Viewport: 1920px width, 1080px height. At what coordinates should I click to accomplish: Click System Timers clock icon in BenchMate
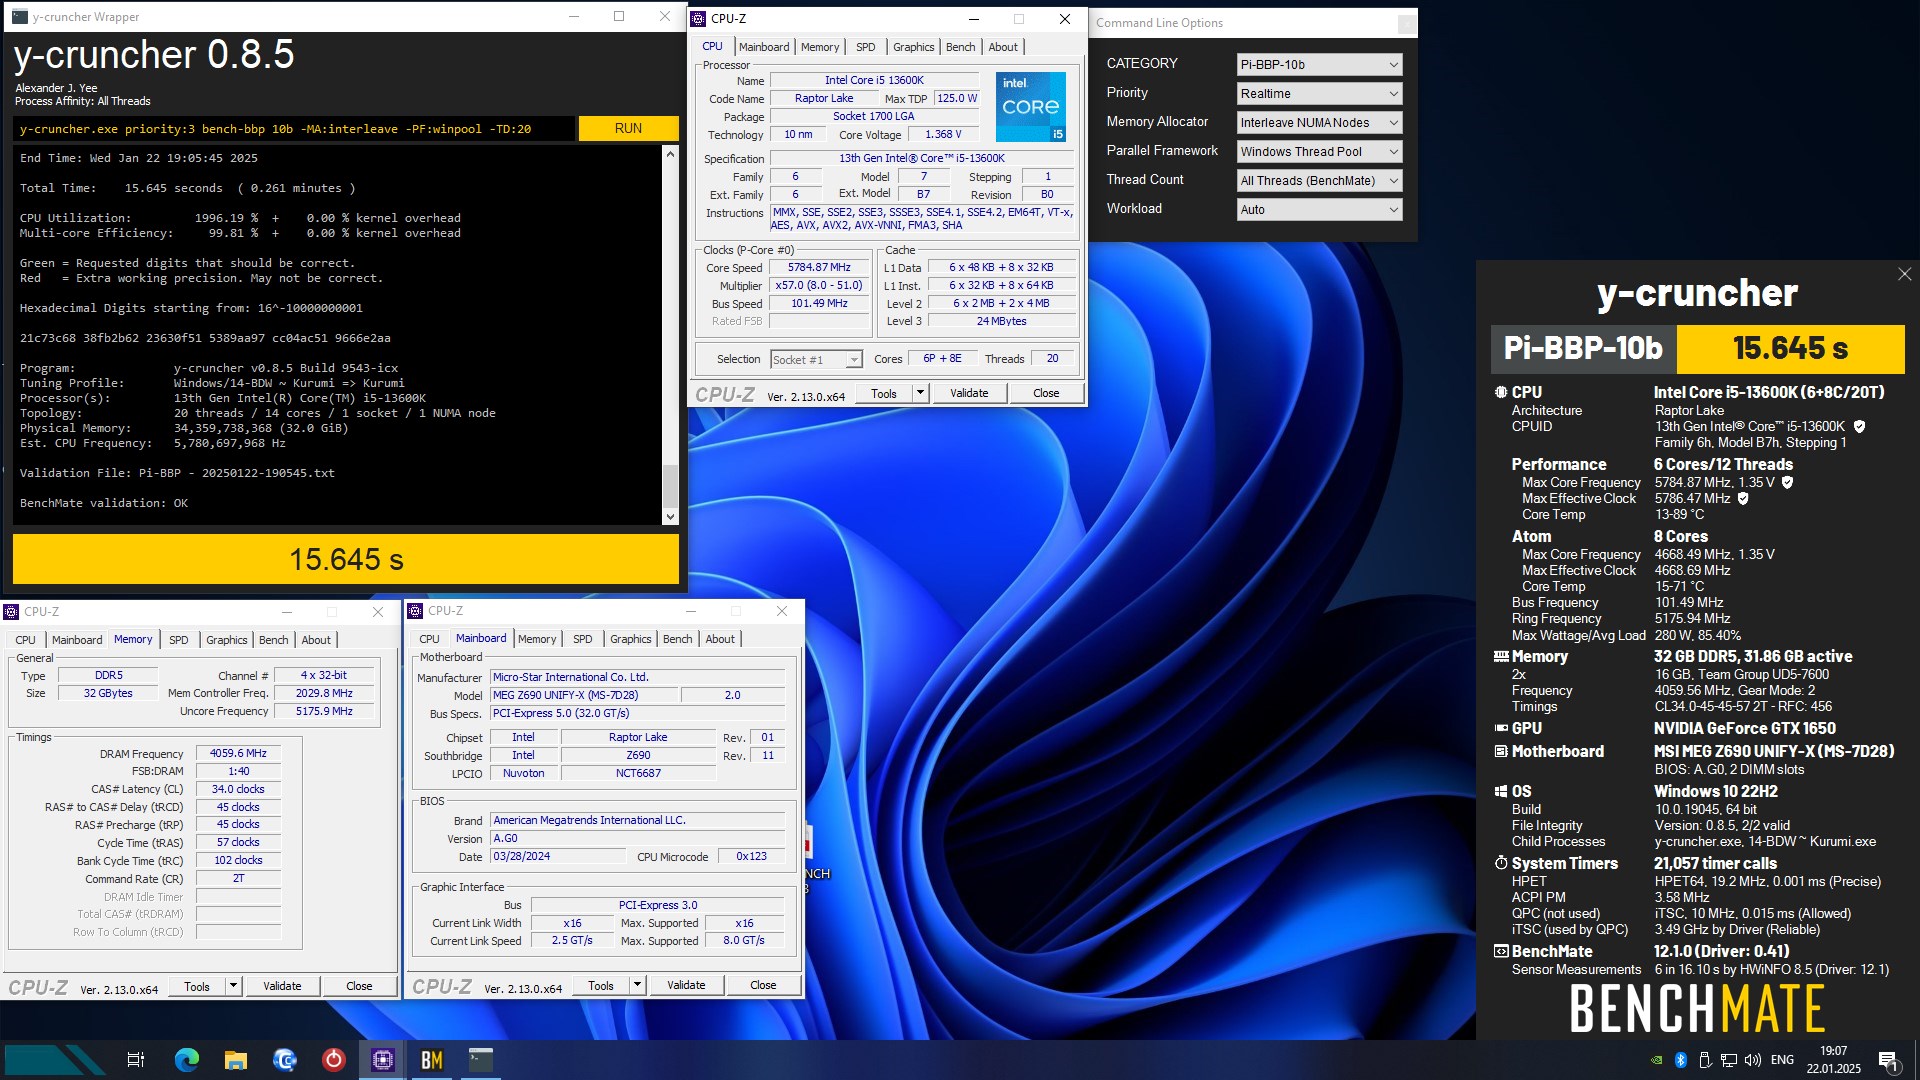tap(1500, 864)
